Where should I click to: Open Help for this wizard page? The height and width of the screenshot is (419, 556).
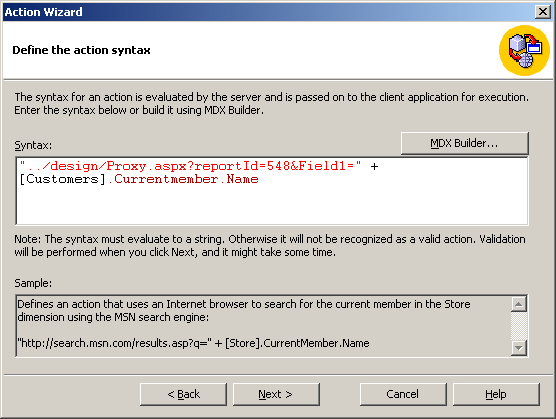[496, 394]
